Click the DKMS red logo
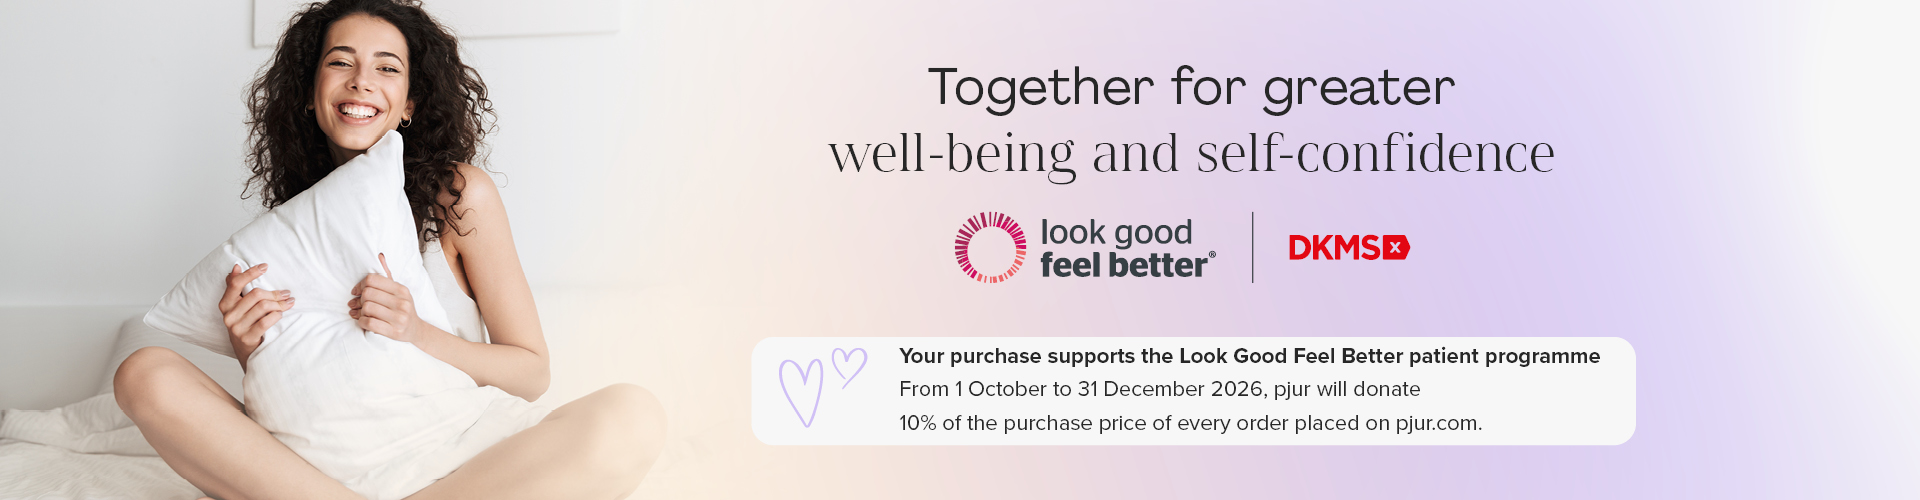This screenshot has width=1920, height=500. point(1349,248)
